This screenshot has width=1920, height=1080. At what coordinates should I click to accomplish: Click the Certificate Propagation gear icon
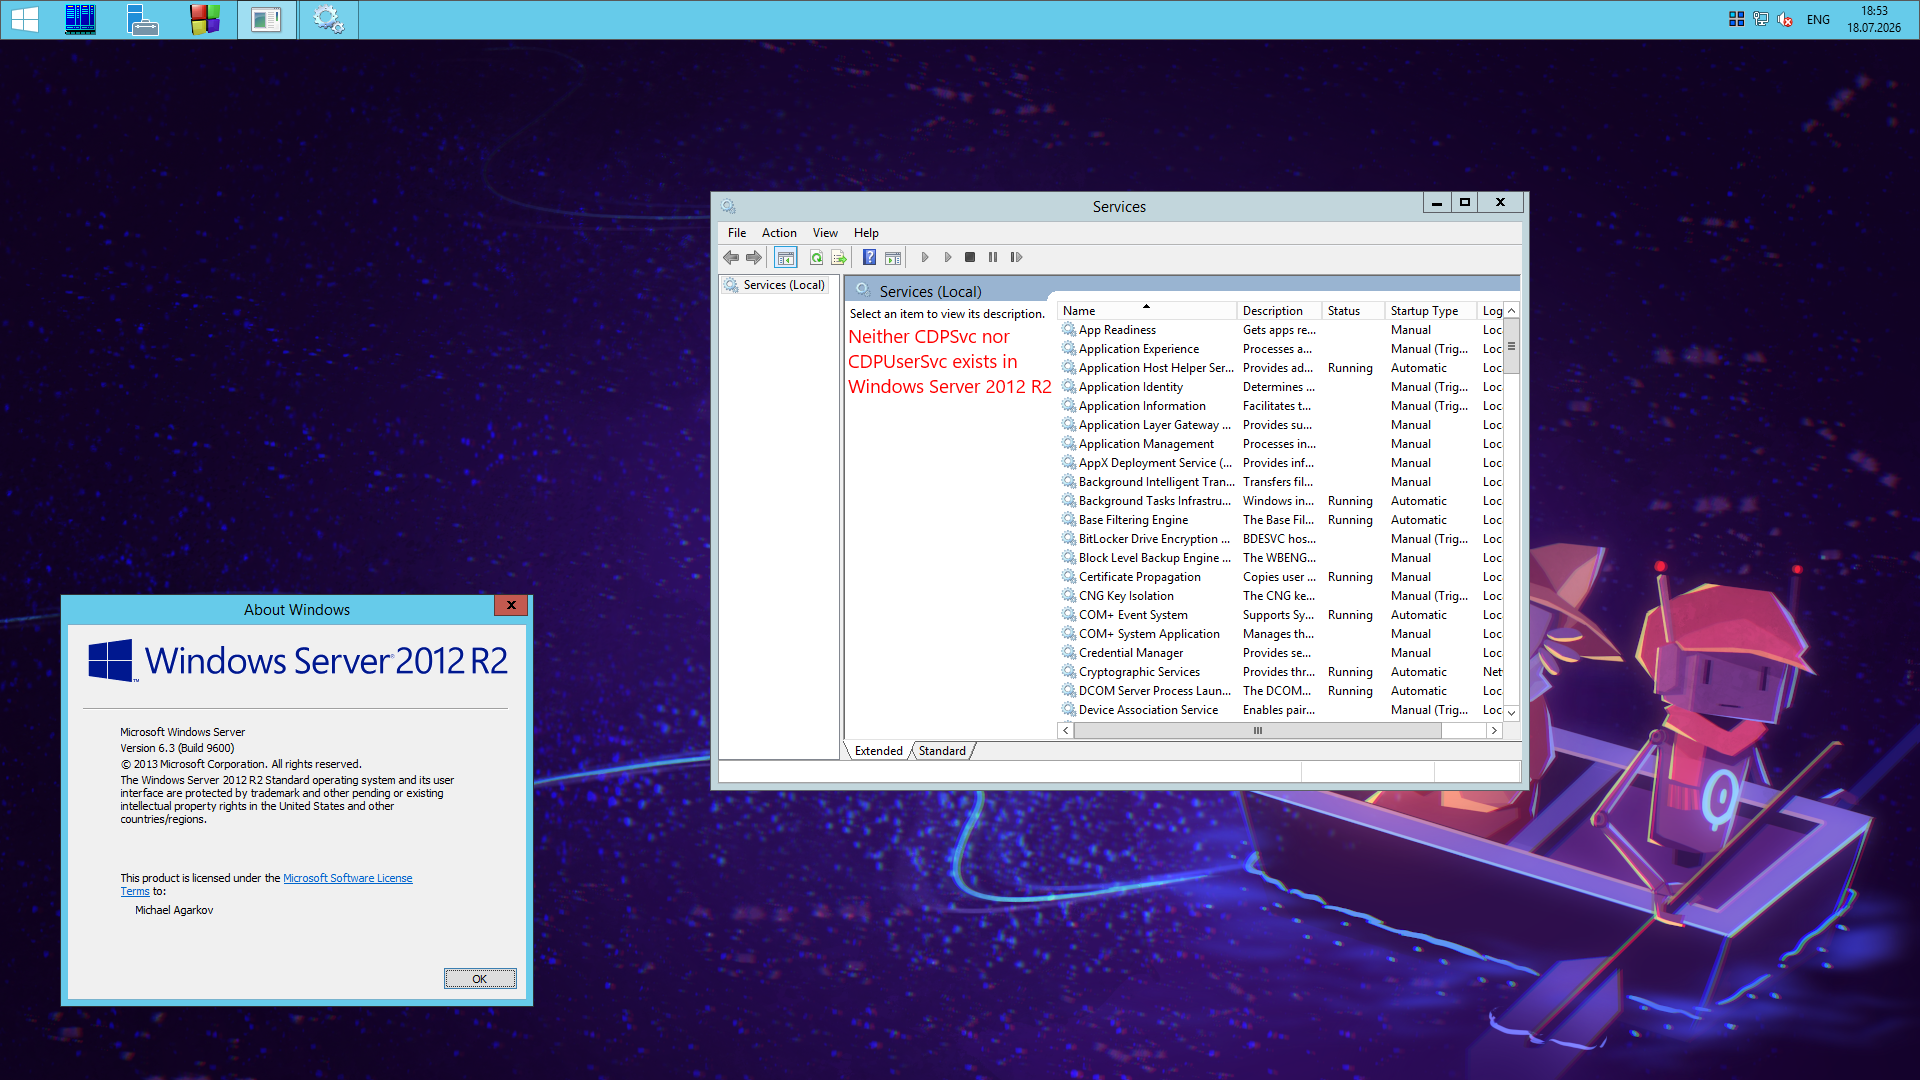[1069, 577]
